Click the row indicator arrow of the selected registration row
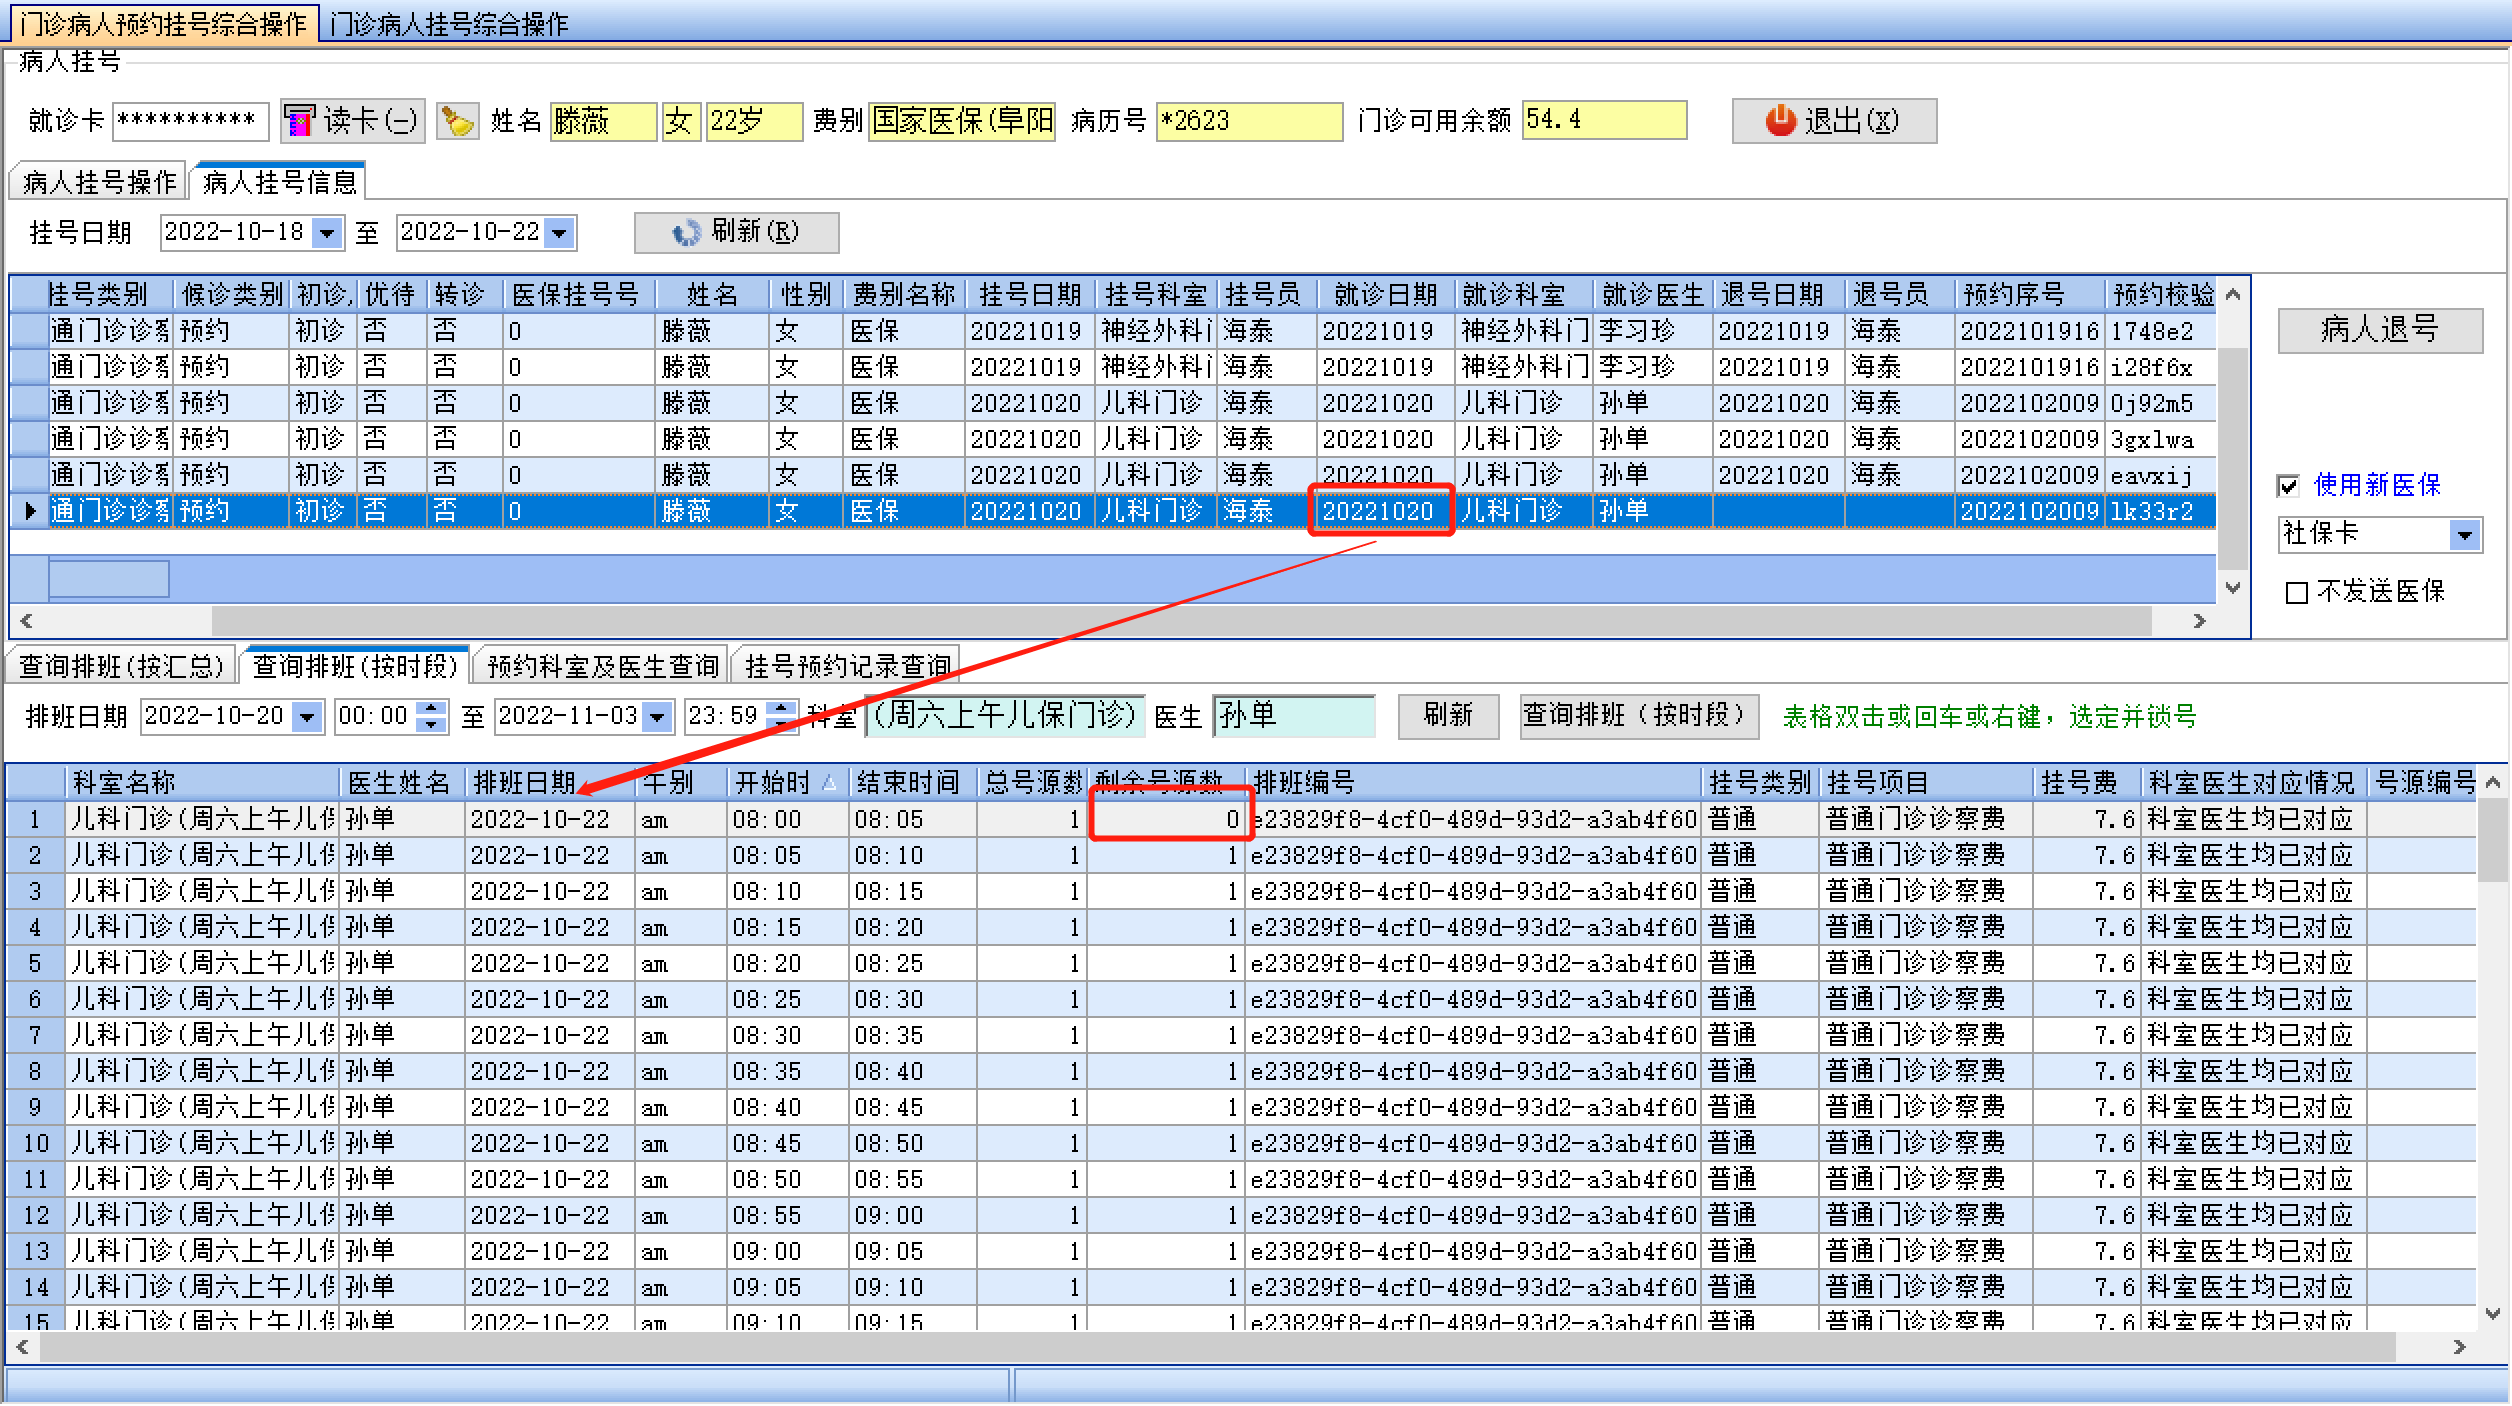 30,511
